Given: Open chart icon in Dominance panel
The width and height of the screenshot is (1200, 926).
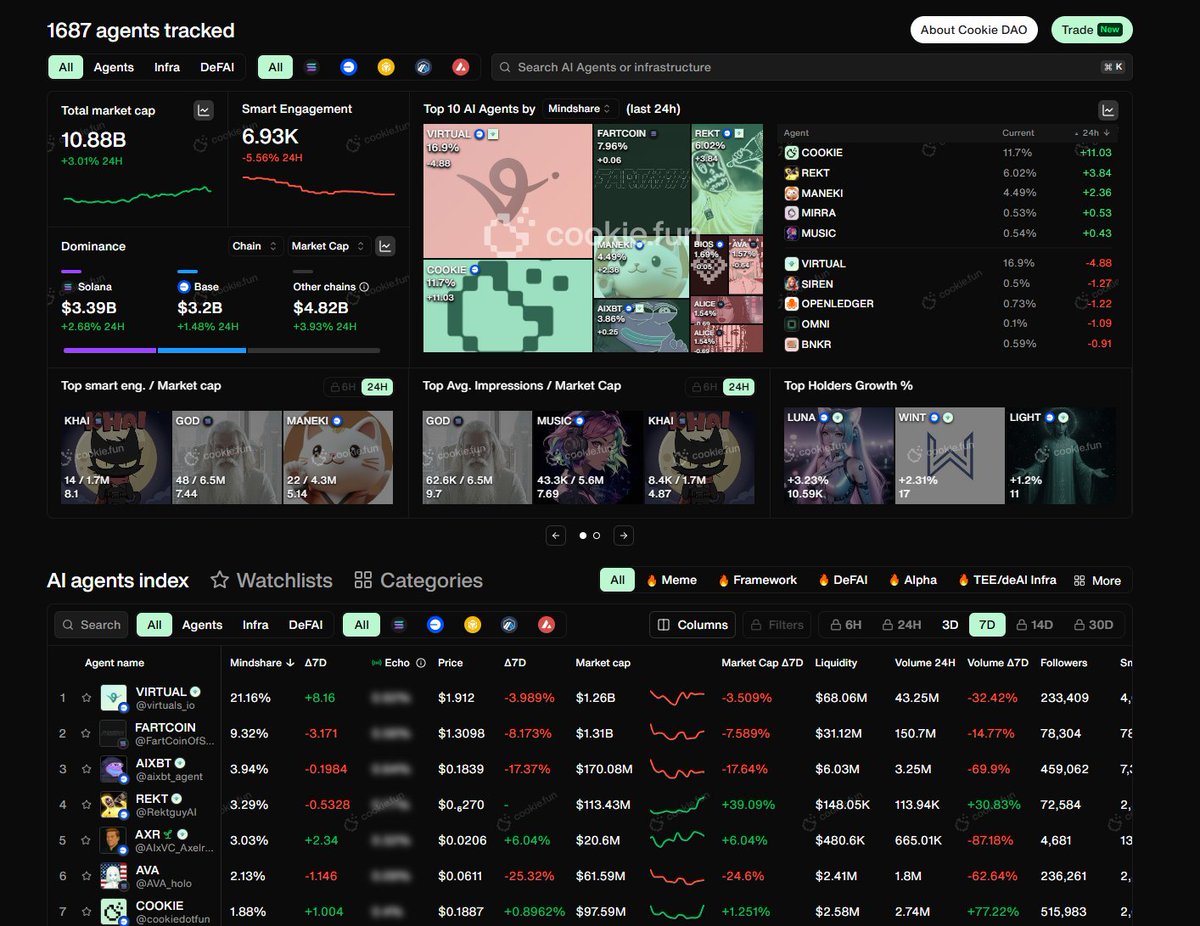Looking at the screenshot, I should (x=385, y=246).
